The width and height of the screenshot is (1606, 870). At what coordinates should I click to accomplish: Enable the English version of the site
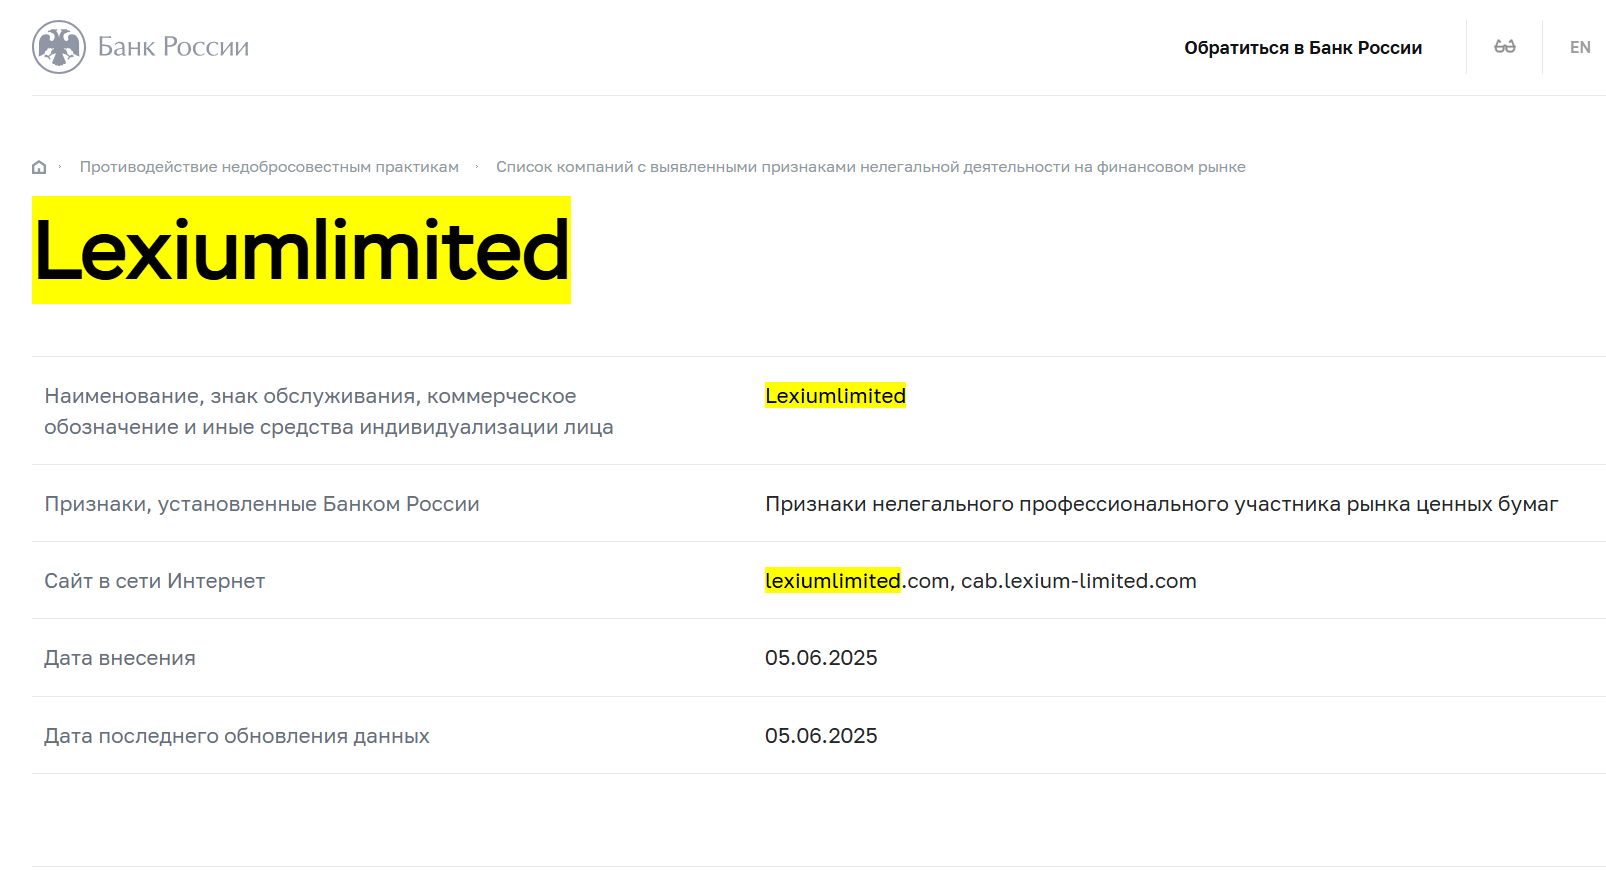click(1580, 46)
